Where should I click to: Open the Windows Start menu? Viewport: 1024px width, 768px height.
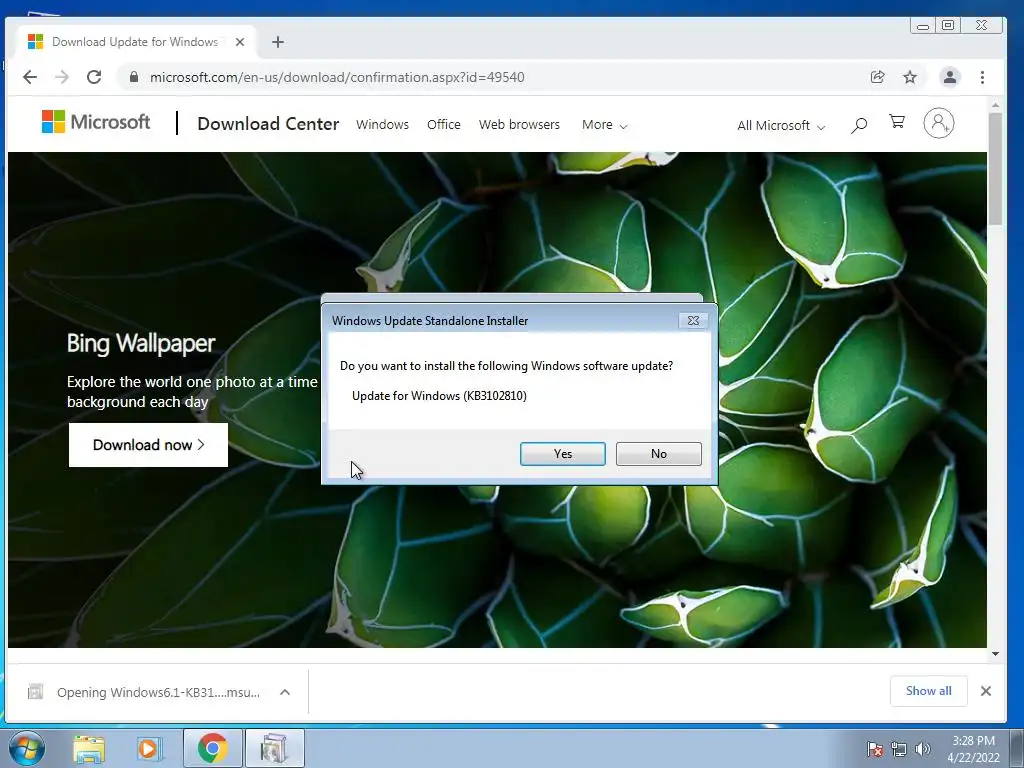[x=27, y=748]
